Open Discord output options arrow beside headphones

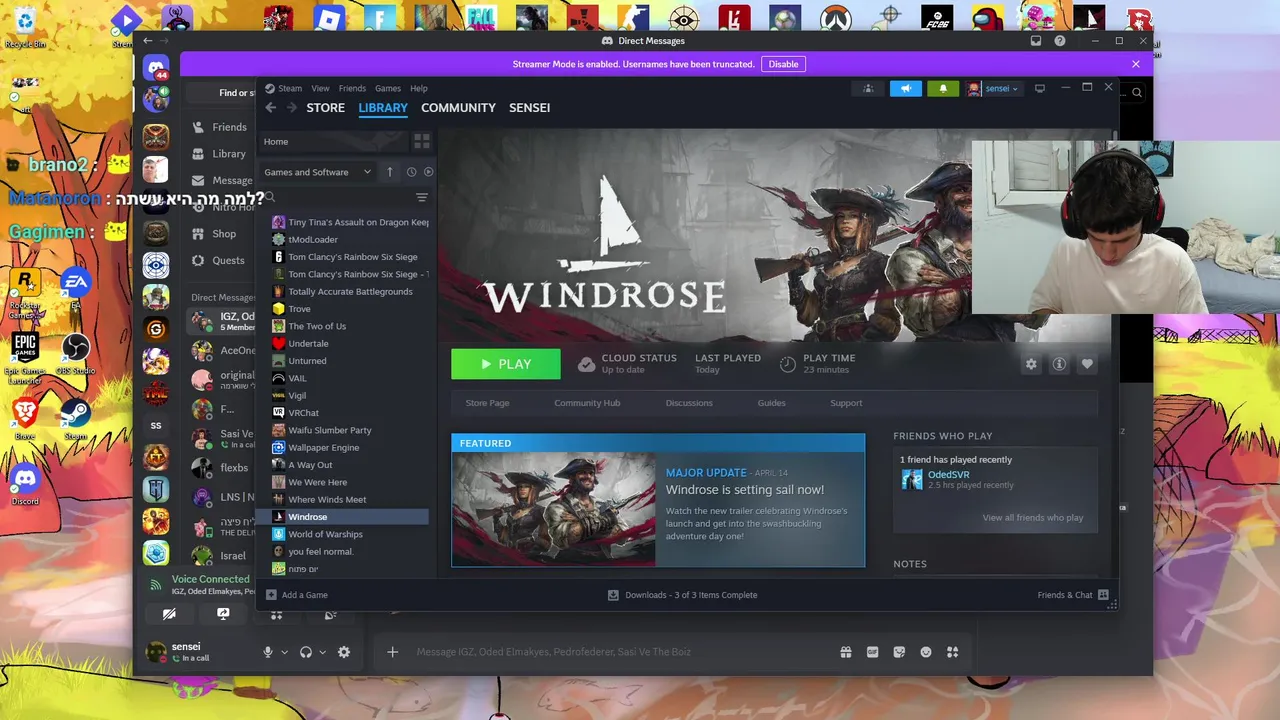322,652
